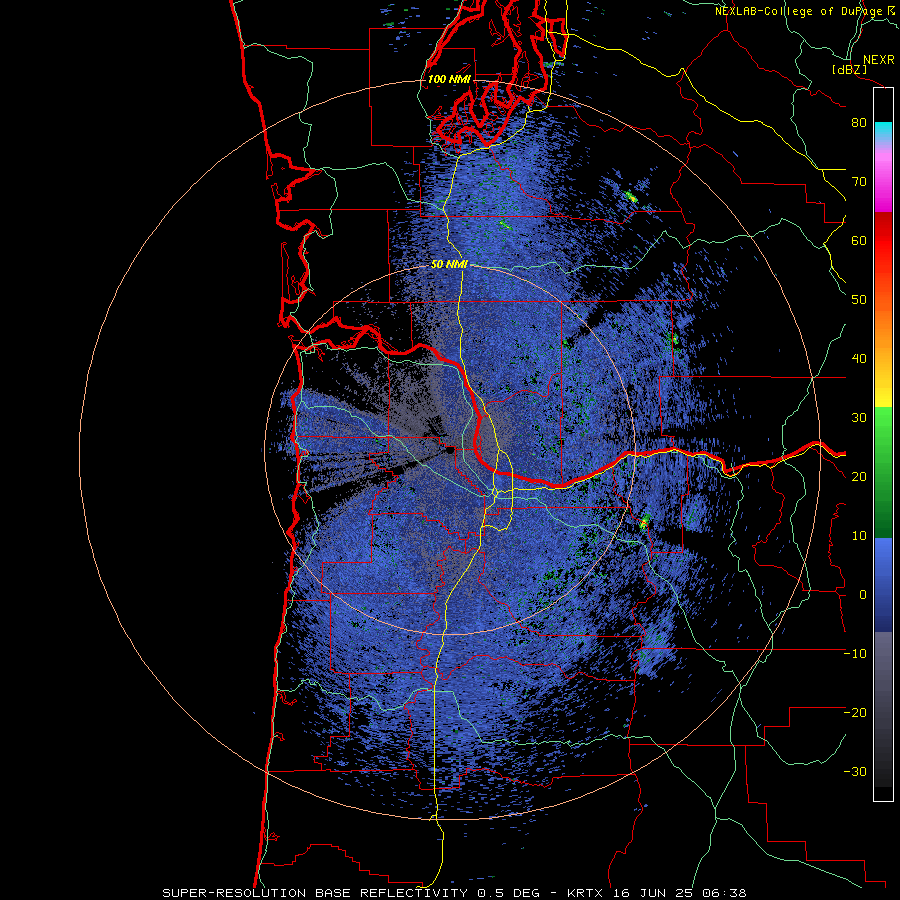
Task: Click the orange band of the color scale
Action: coord(883,324)
